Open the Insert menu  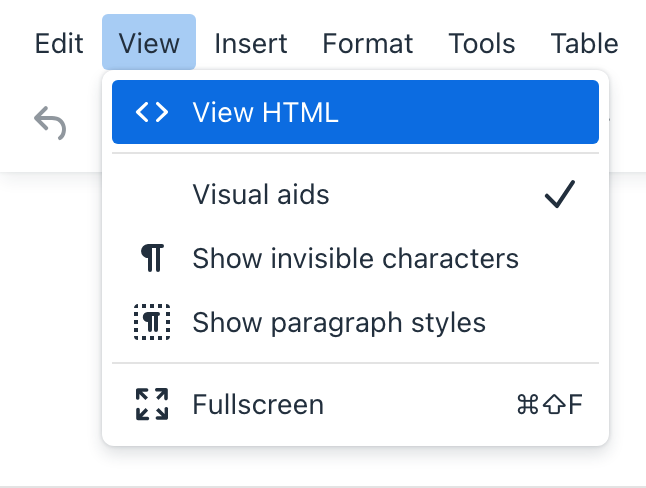click(250, 44)
